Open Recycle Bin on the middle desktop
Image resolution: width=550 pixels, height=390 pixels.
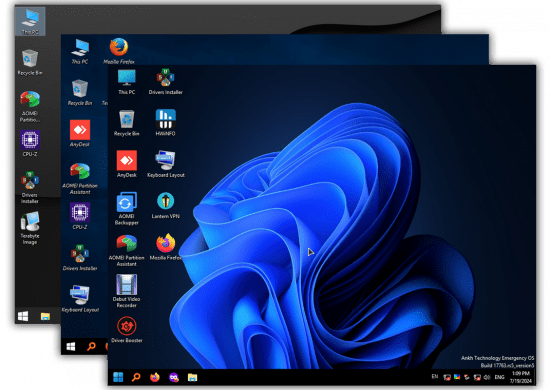point(80,93)
